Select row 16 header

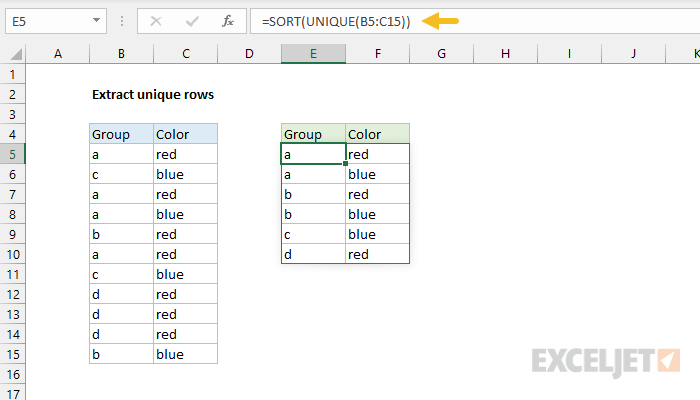click(x=12, y=374)
